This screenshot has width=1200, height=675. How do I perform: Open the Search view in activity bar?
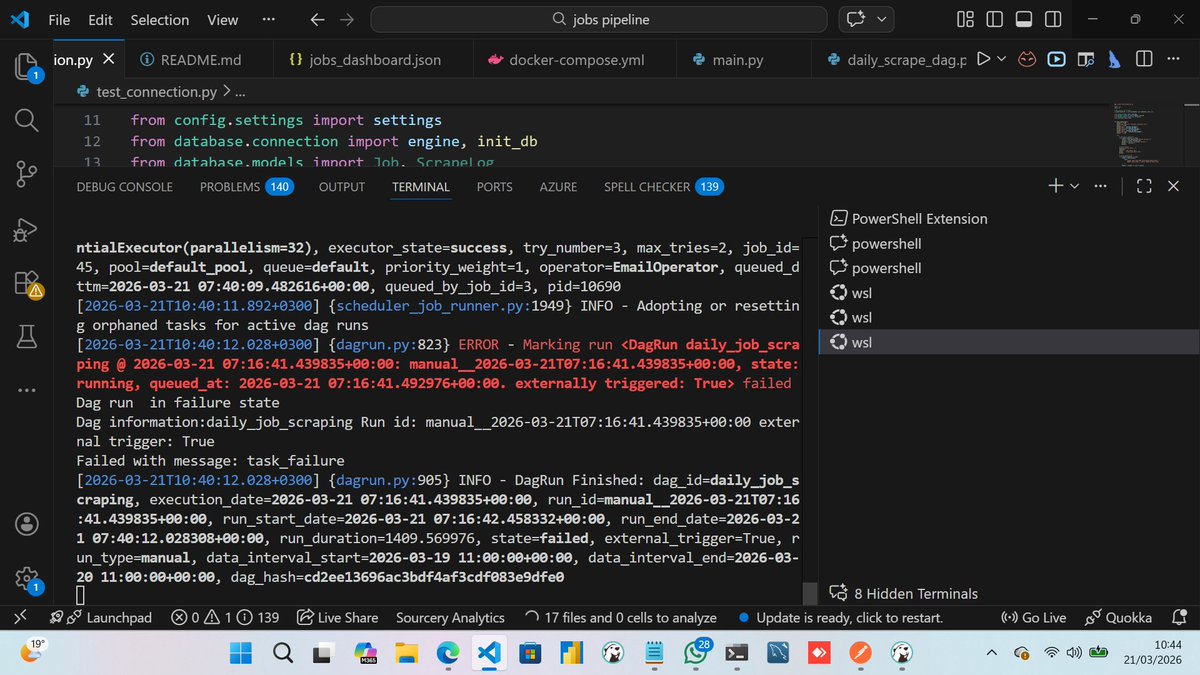[x=27, y=121]
